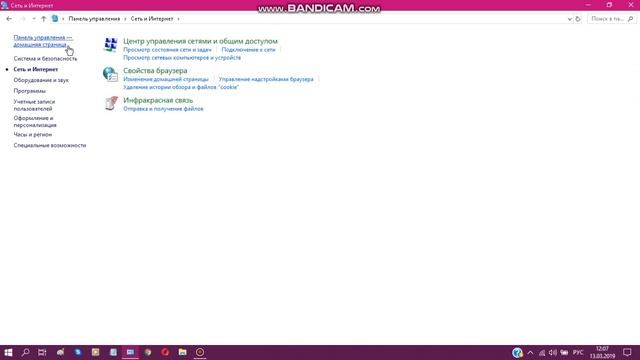Show hidden system tray icons
This screenshot has width=640, height=360.
530,353
